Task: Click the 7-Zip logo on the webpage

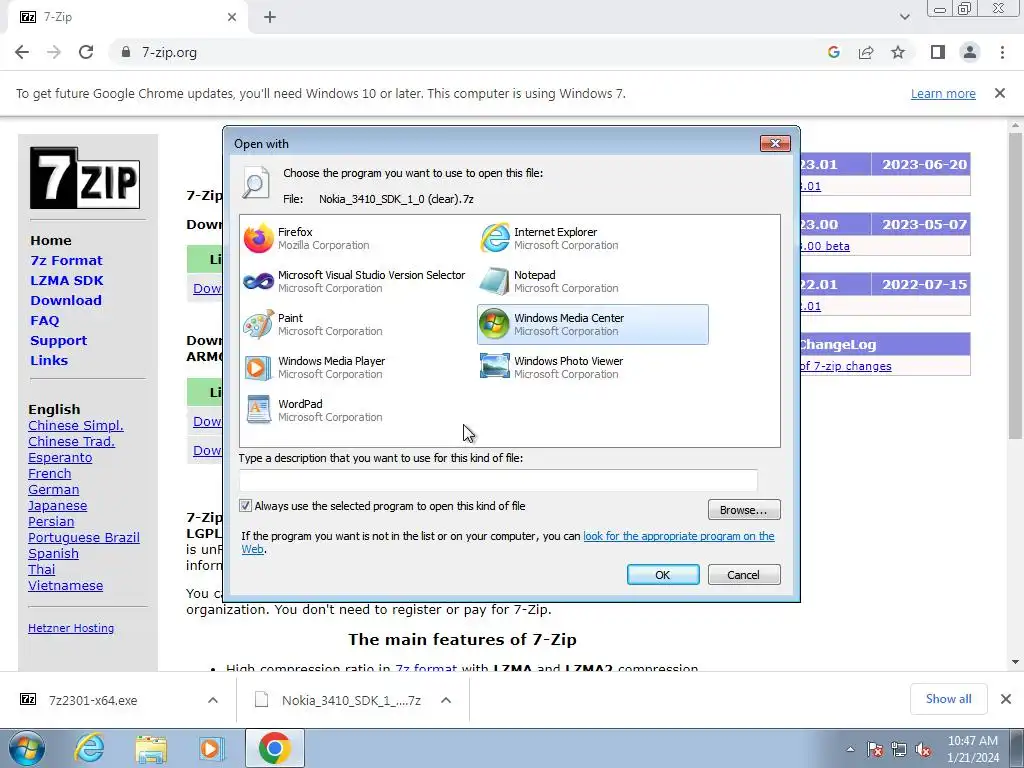Action: (85, 178)
